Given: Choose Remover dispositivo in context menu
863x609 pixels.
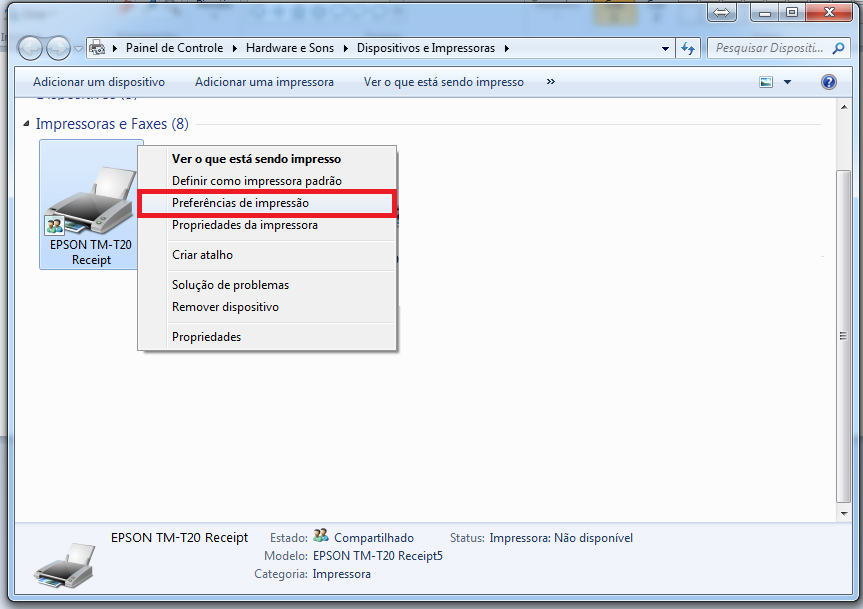Looking at the screenshot, I should [x=225, y=307].
